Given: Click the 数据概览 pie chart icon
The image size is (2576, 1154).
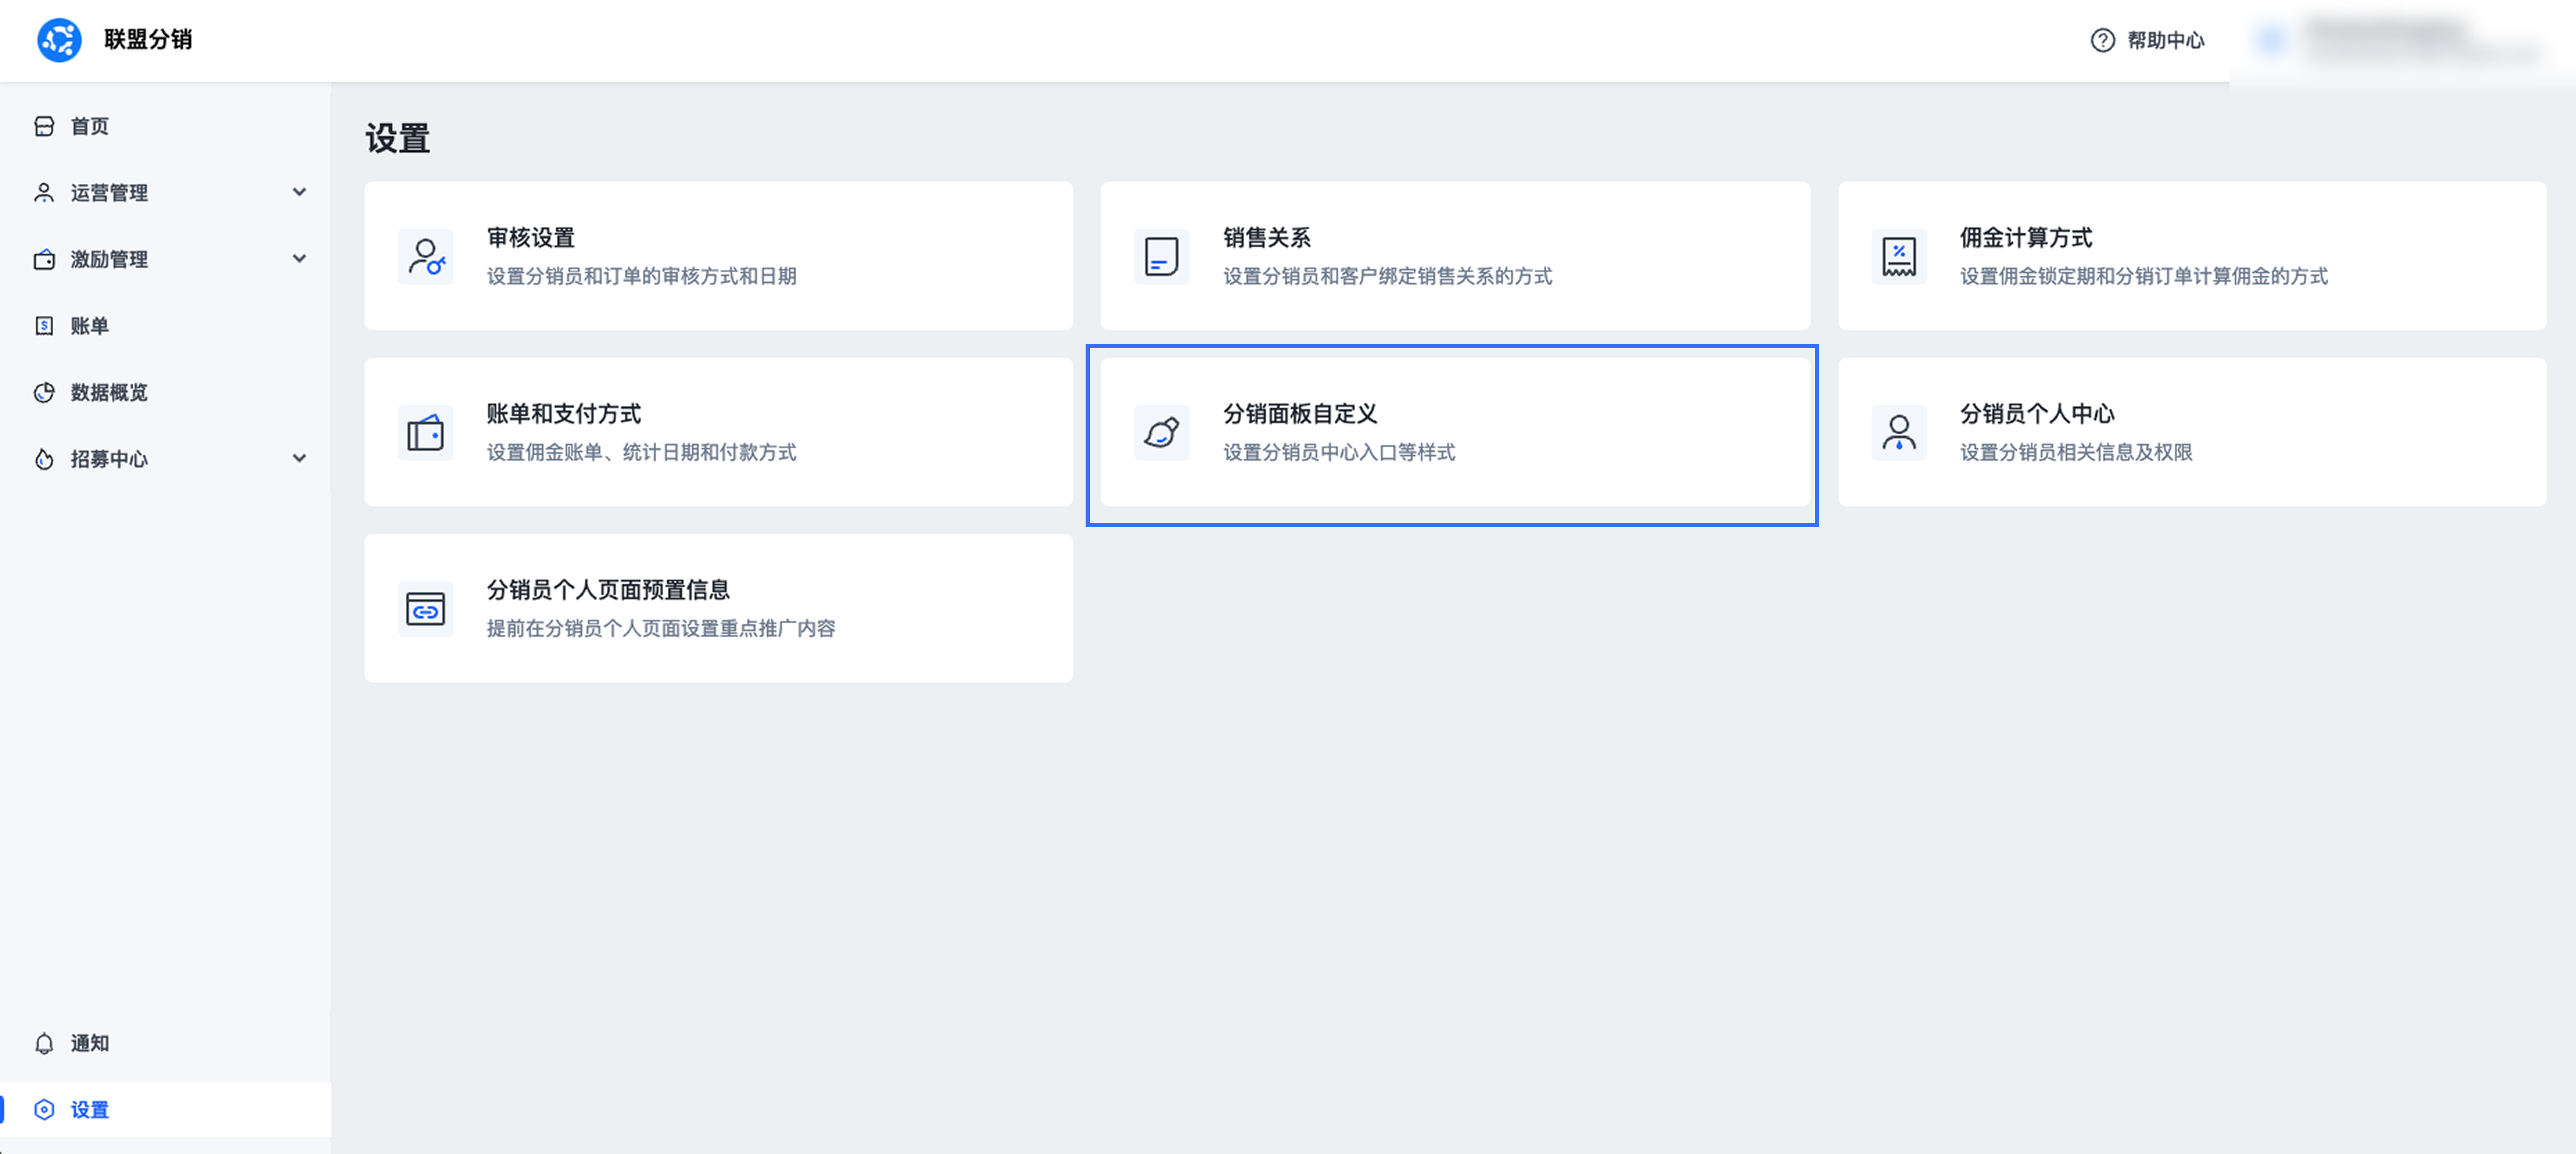Looking at the screenshot, I should pos(44,393).
